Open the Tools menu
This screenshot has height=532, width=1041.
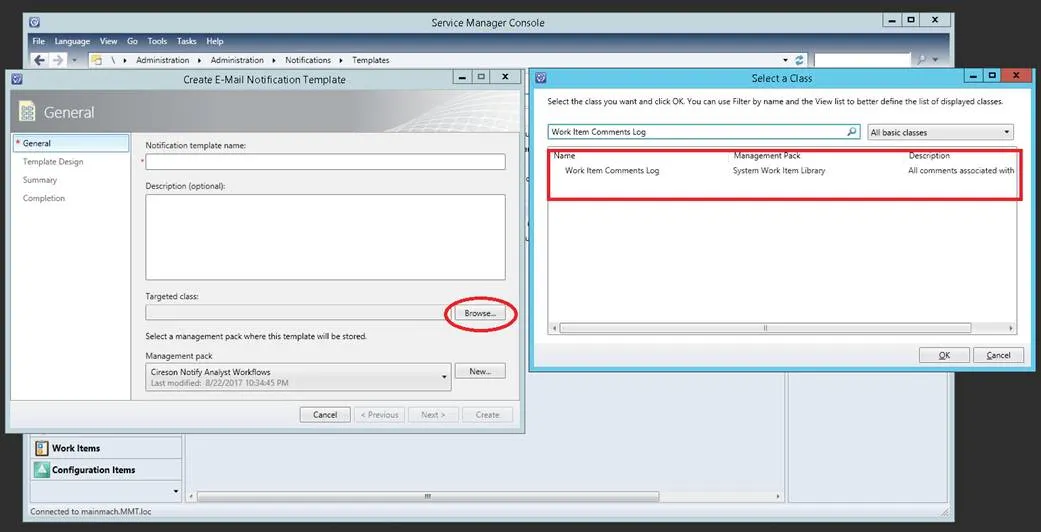coord(157,41)
